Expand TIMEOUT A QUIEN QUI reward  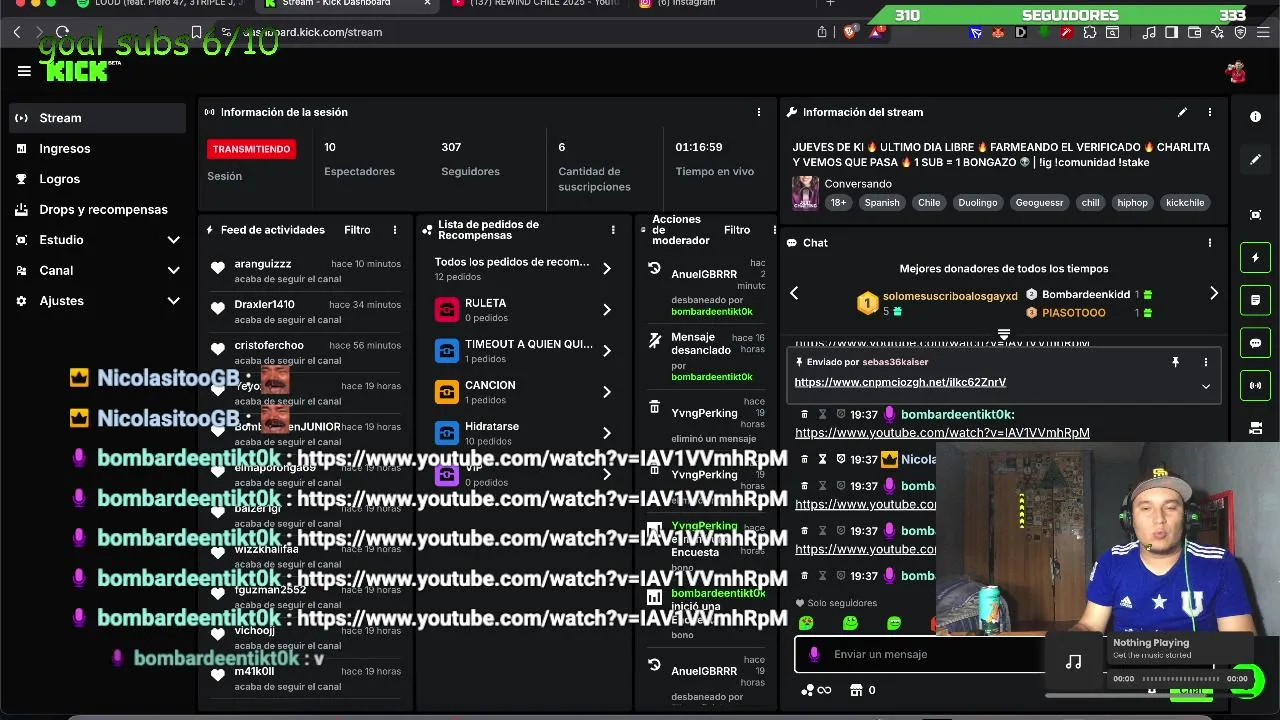[x=606, y=351]
